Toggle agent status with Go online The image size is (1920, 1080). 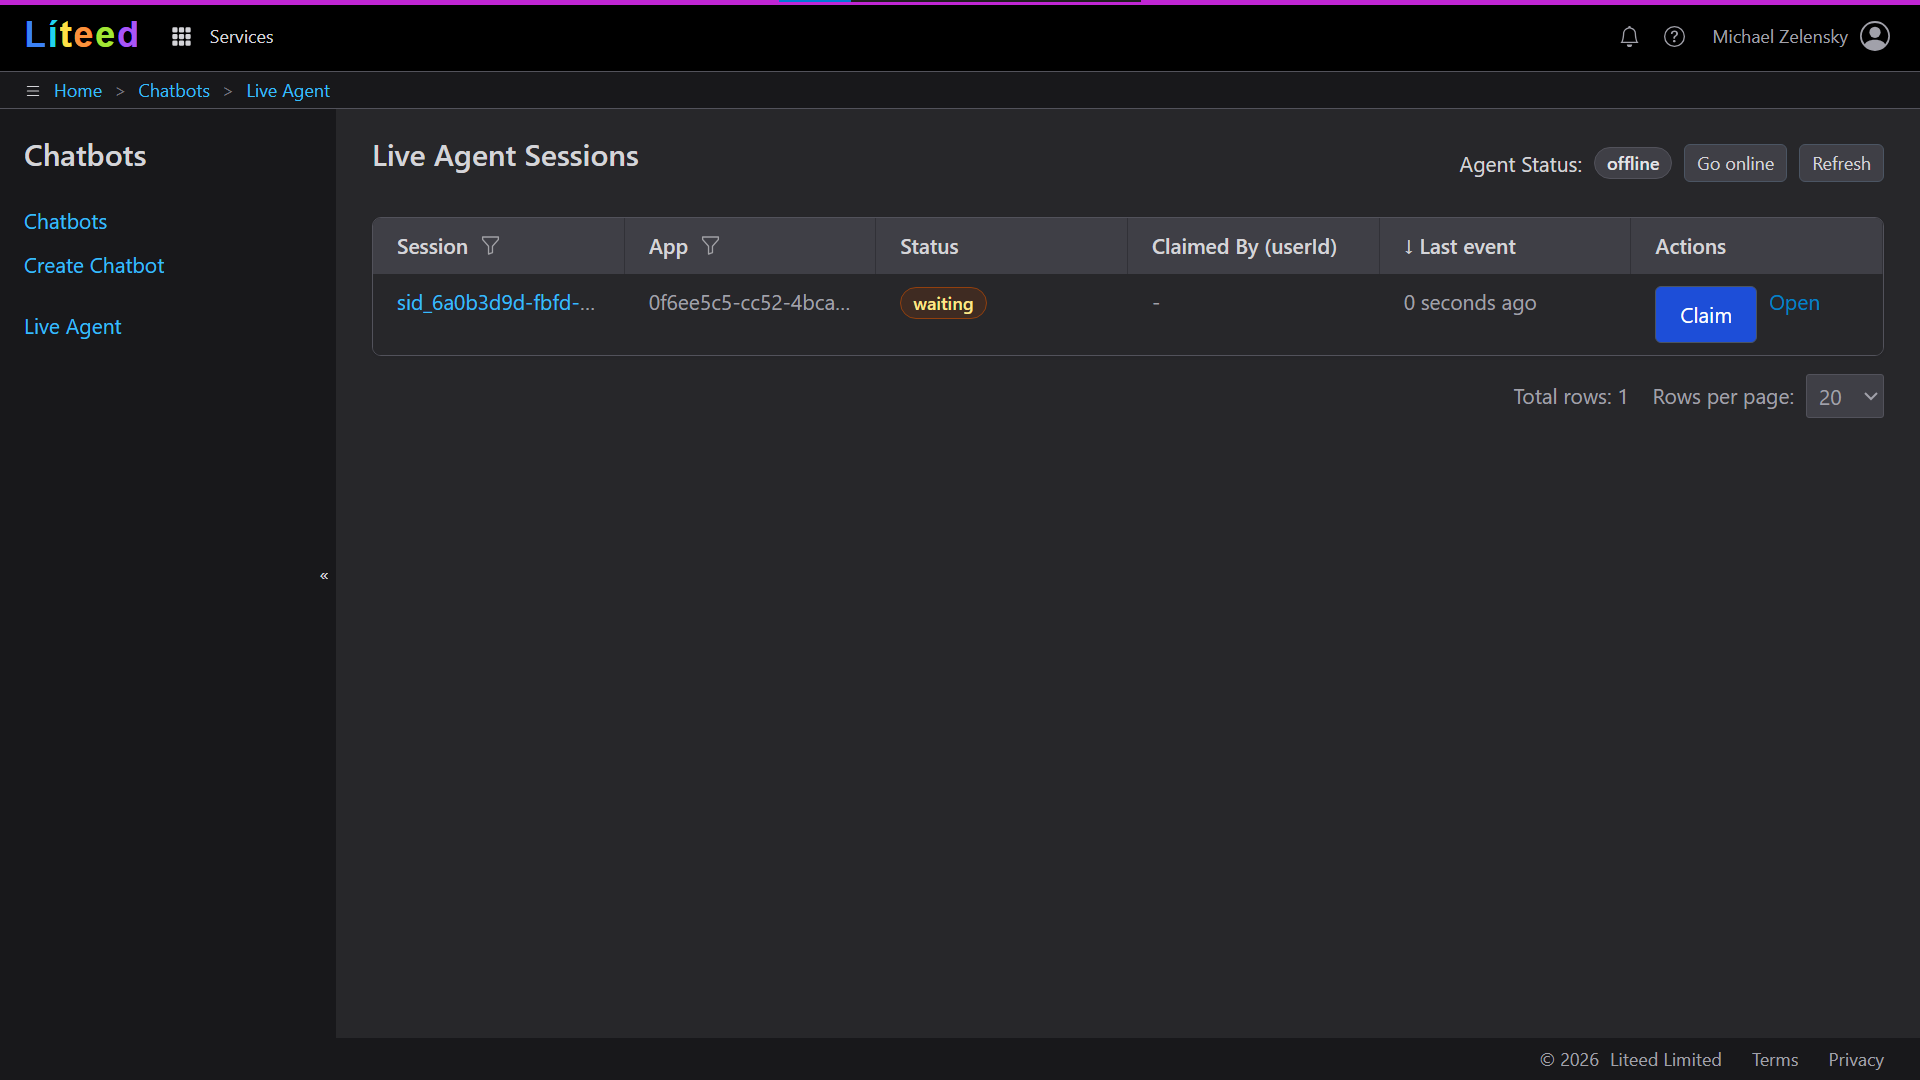pos(1735,164)
